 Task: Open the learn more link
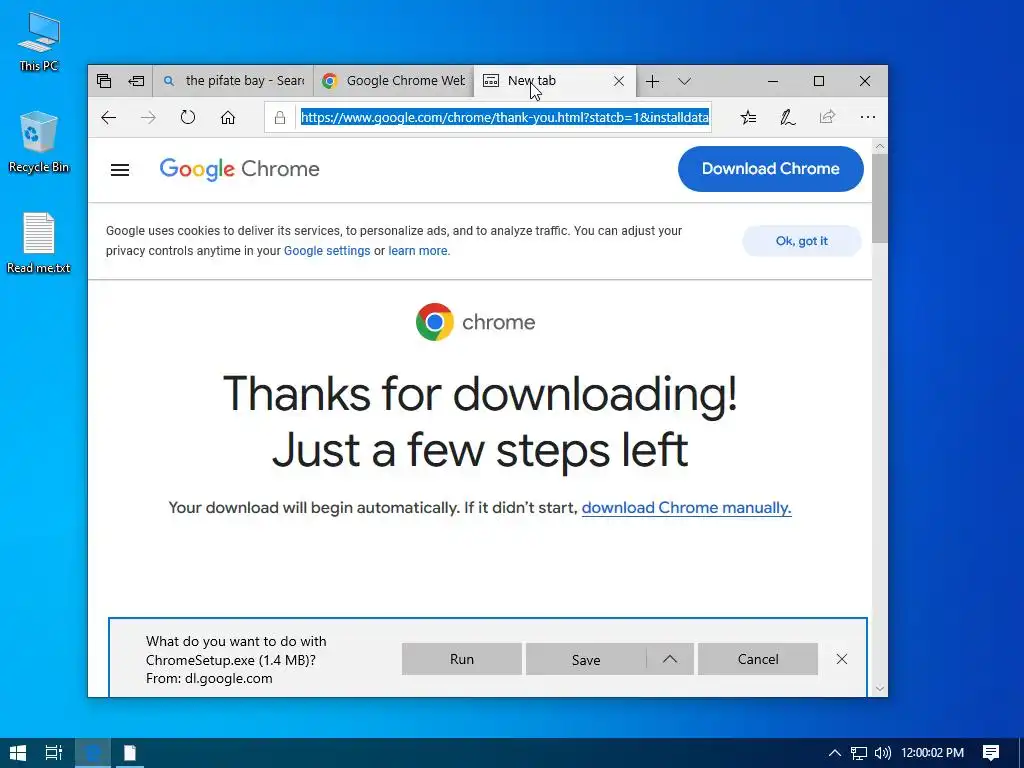click(x=418, y=251)
